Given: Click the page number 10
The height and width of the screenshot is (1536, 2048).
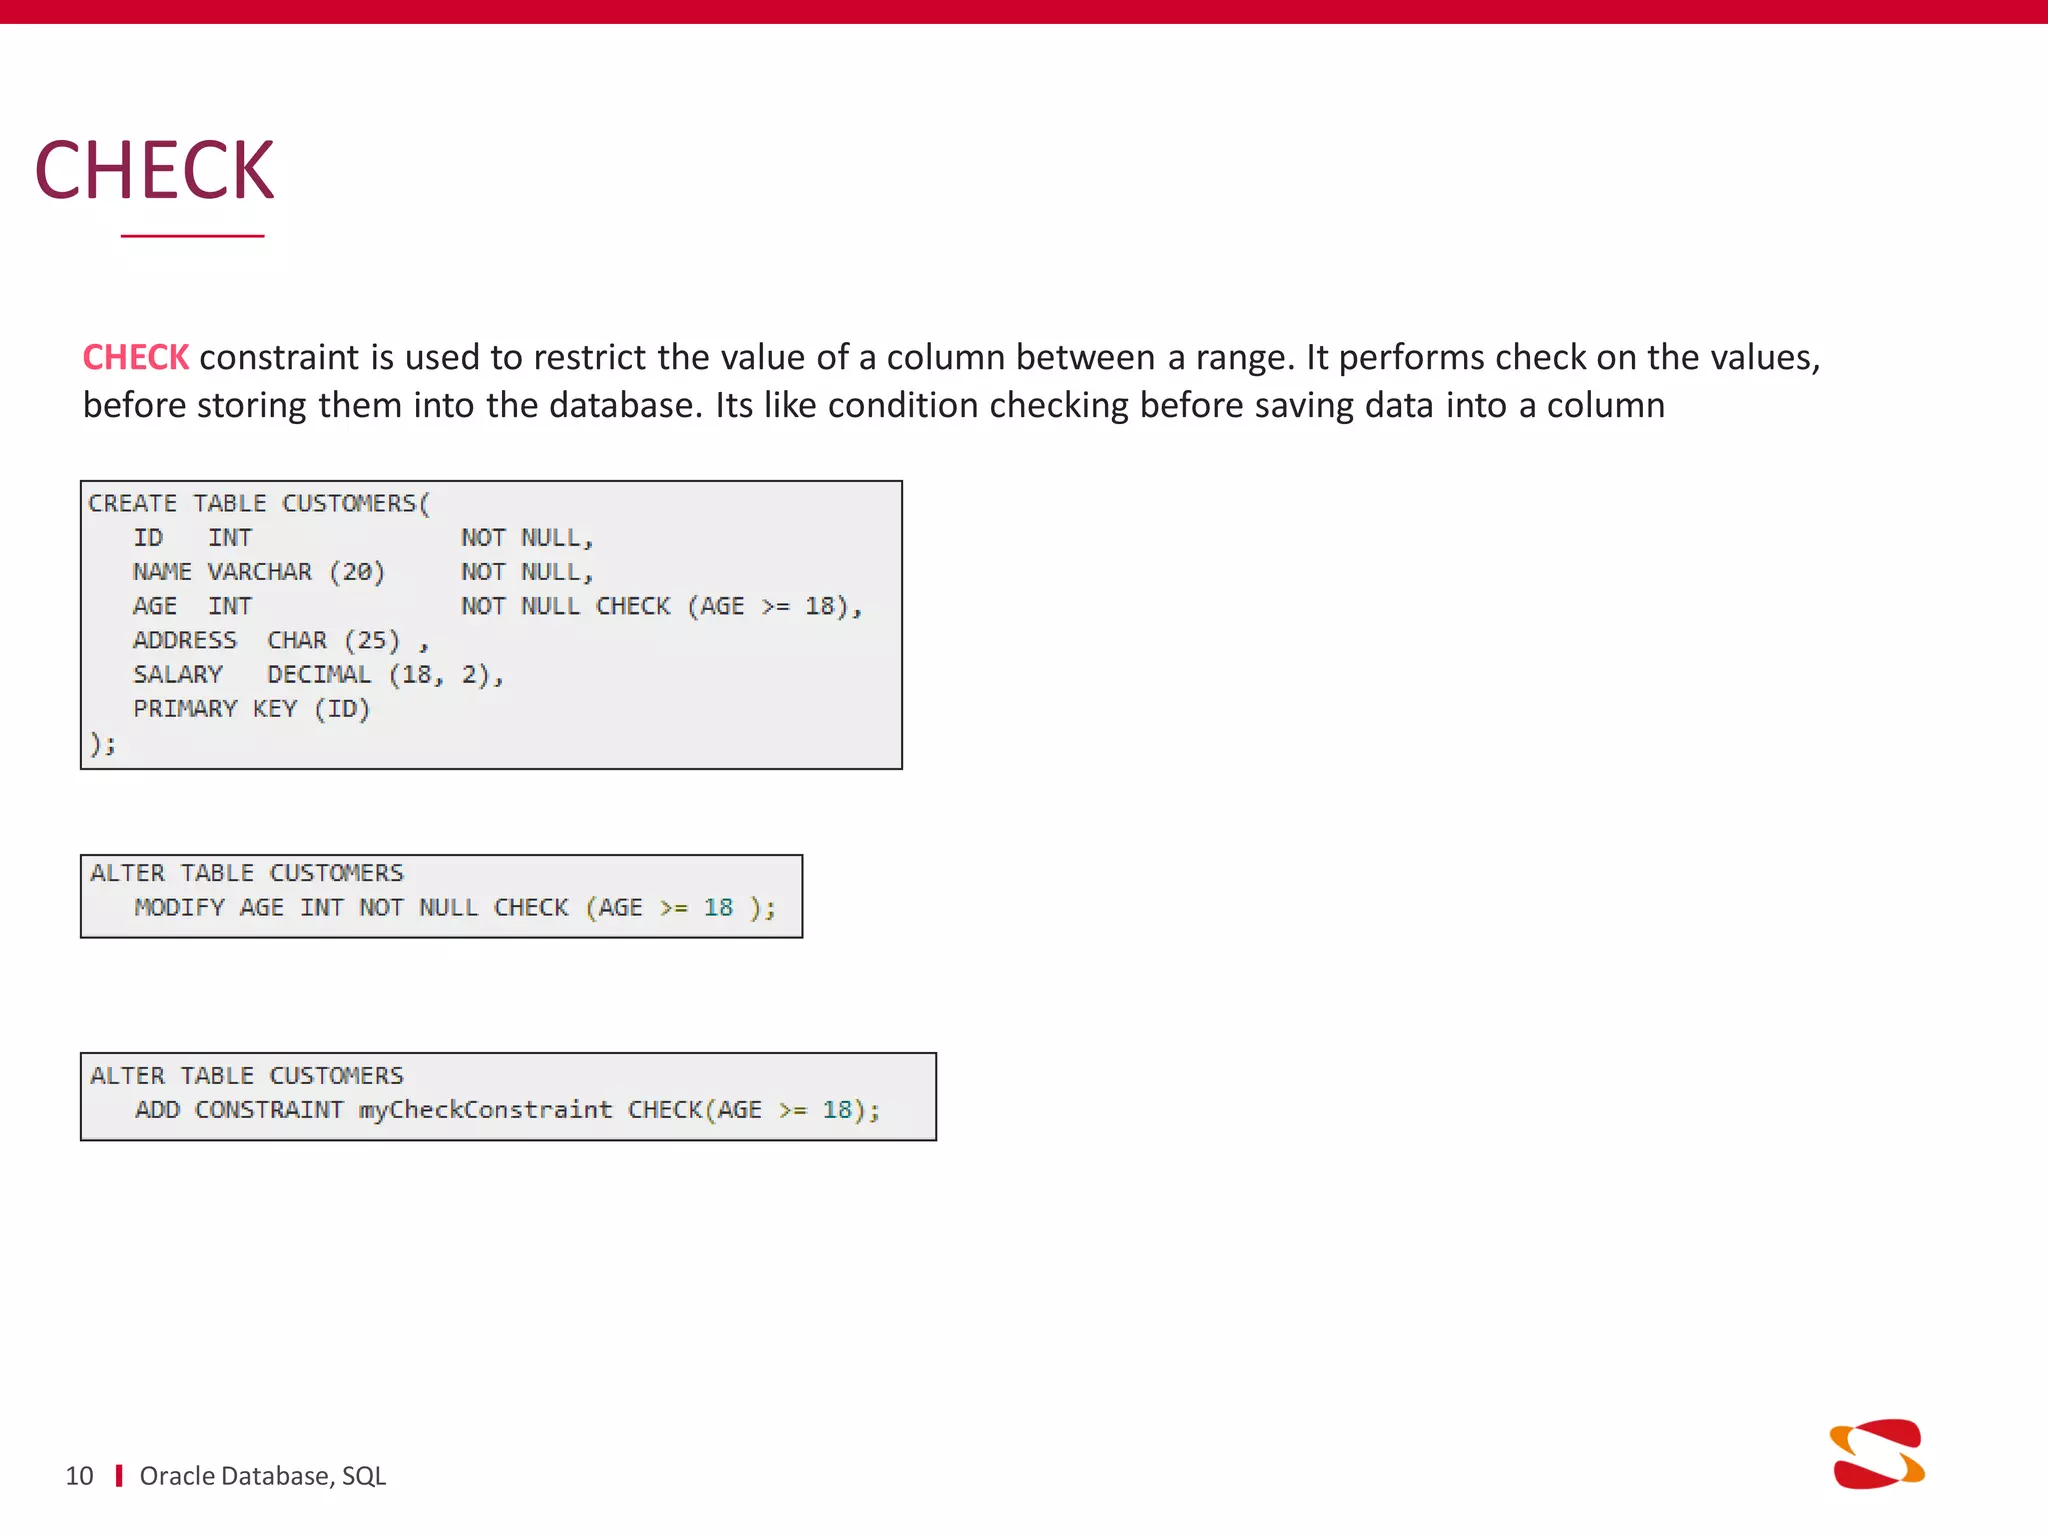Looking at the screenshot, I should pyautogui.click(x=79, y=1476).
